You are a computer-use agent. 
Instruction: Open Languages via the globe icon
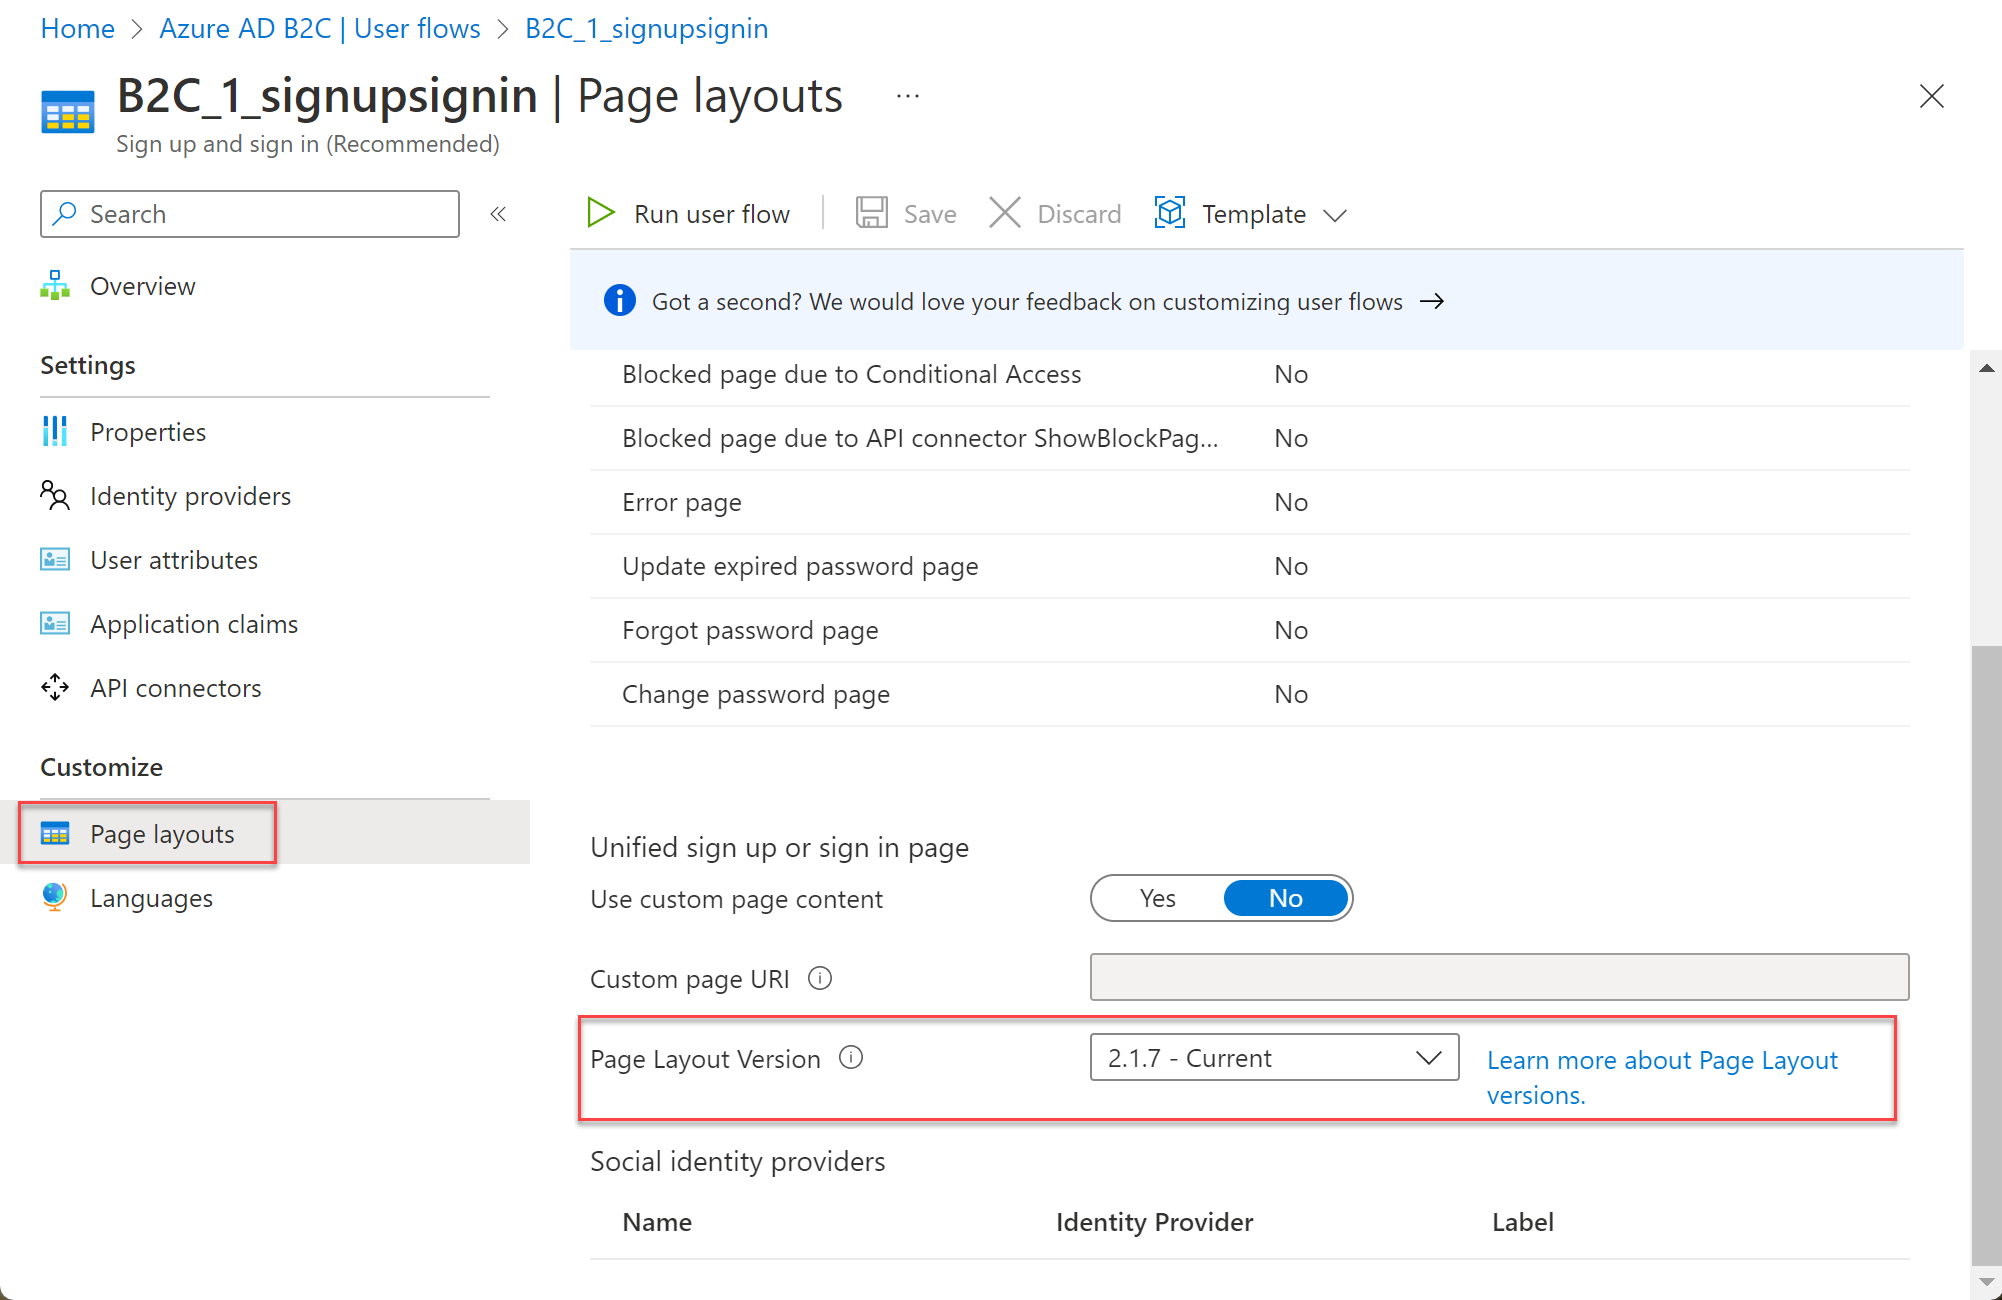54,897
